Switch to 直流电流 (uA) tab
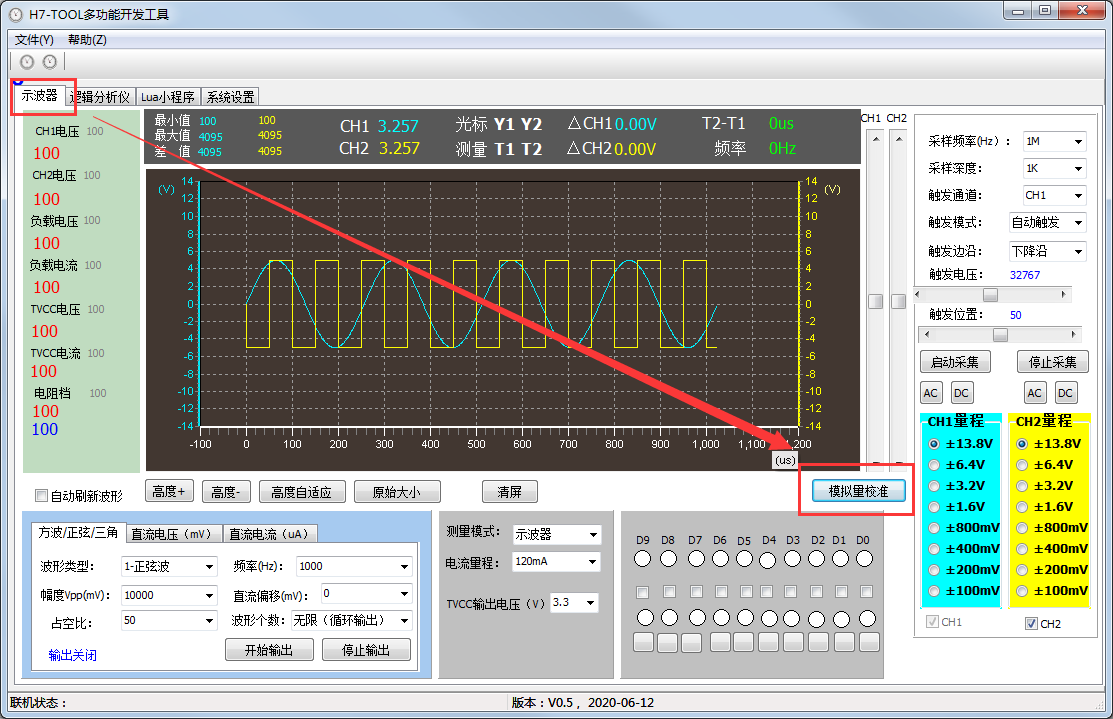This screenshot has width=1113, height=719. 269,534
